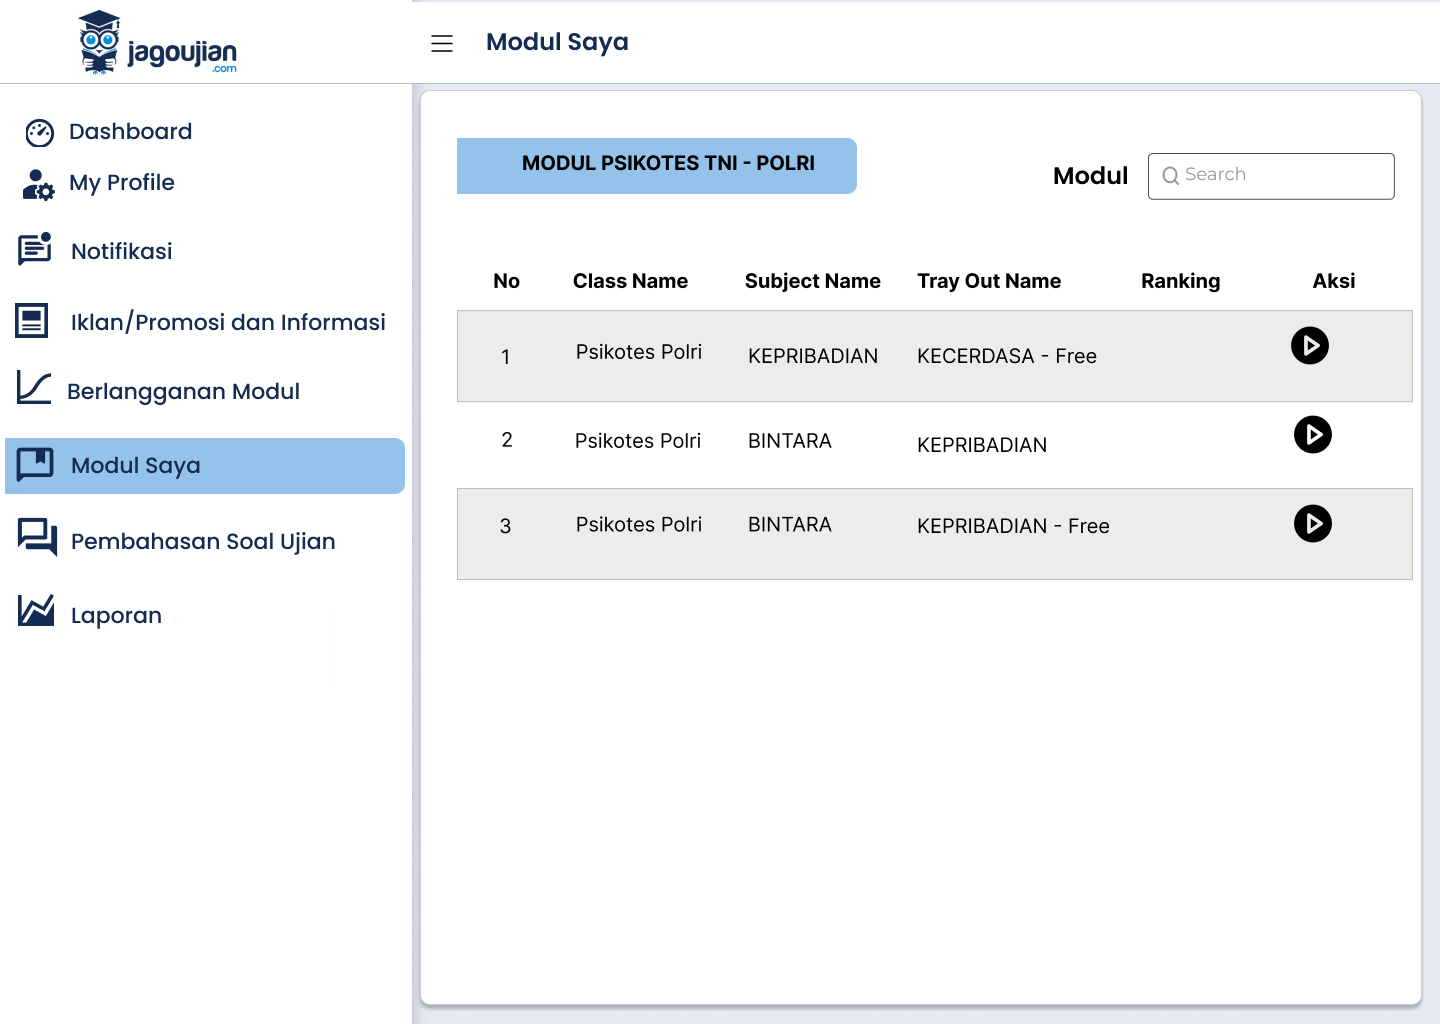Click the Class Name column header
The height and width of the screenshot is (1024, 1440).
631,281
